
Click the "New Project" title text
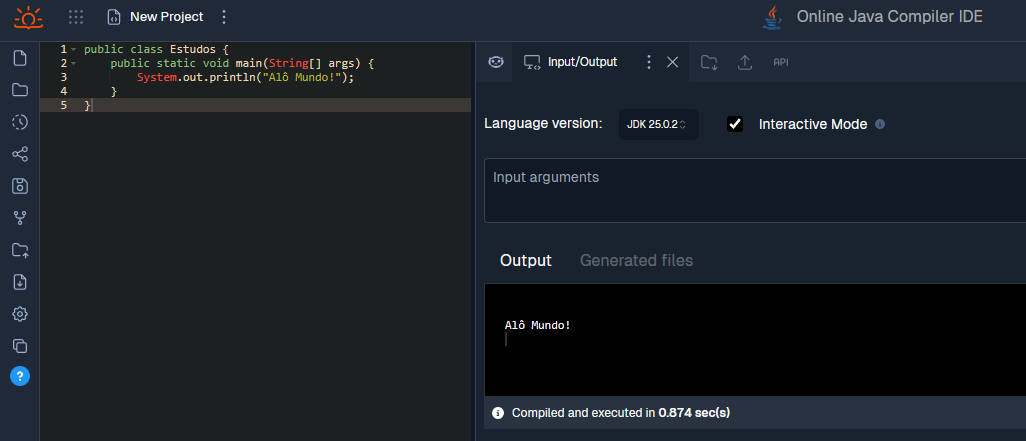click(167, 17)
